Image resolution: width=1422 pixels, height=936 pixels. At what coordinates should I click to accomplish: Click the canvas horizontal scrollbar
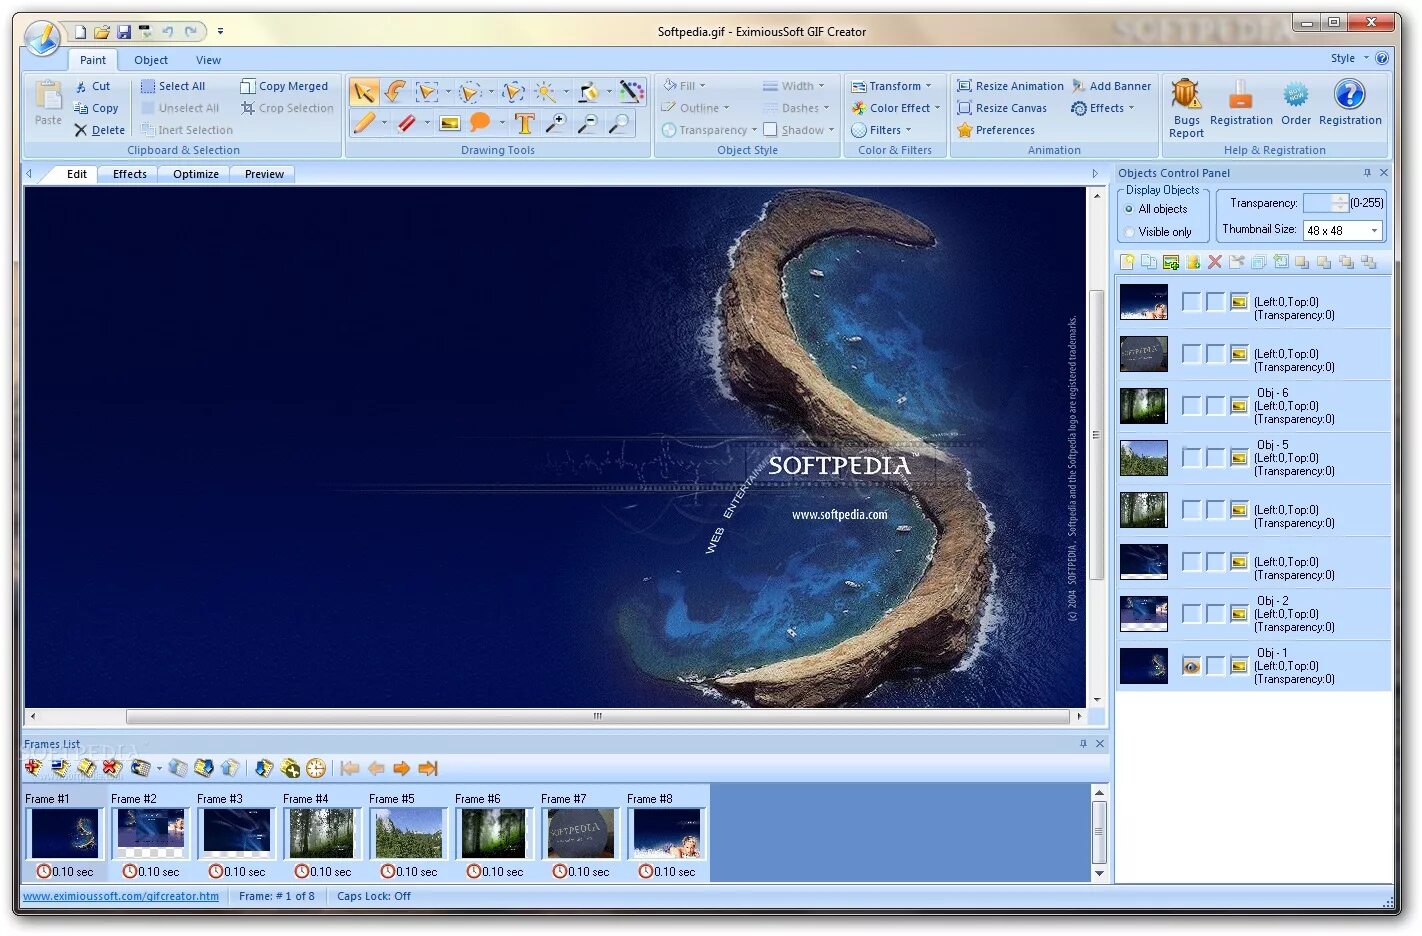(x=597, y=716)
